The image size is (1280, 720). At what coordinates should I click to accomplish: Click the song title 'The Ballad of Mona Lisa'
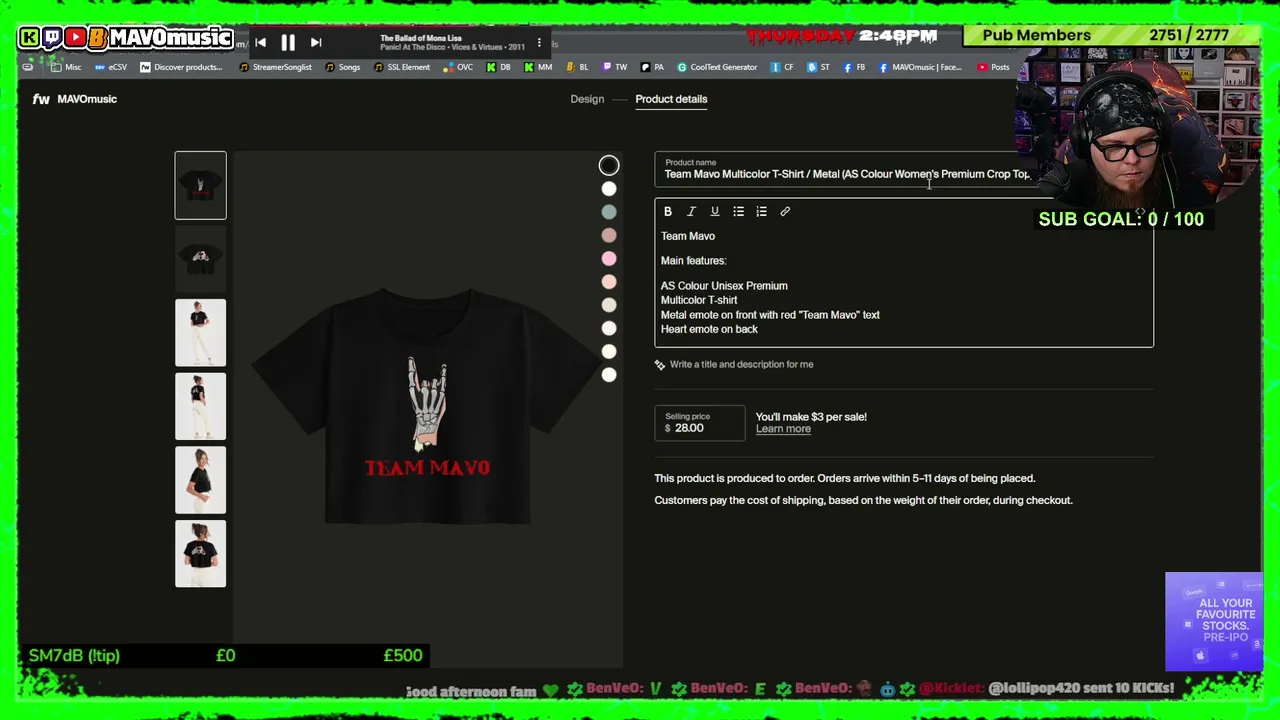(421, 38)
